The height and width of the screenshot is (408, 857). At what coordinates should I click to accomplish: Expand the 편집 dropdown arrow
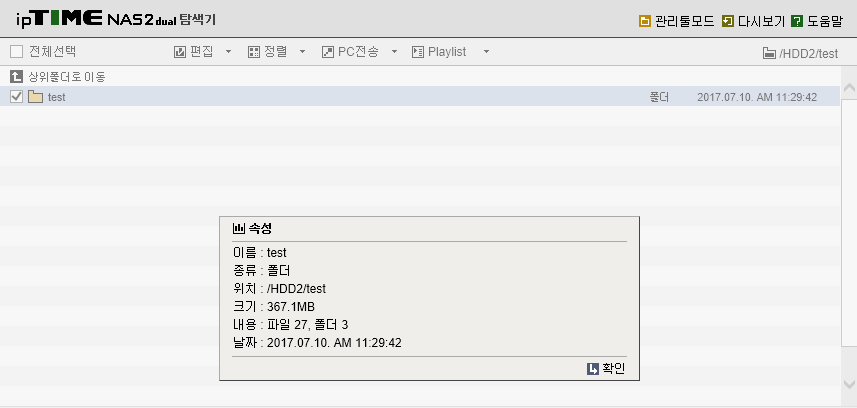pyautogui.click(x=228, y=52)
